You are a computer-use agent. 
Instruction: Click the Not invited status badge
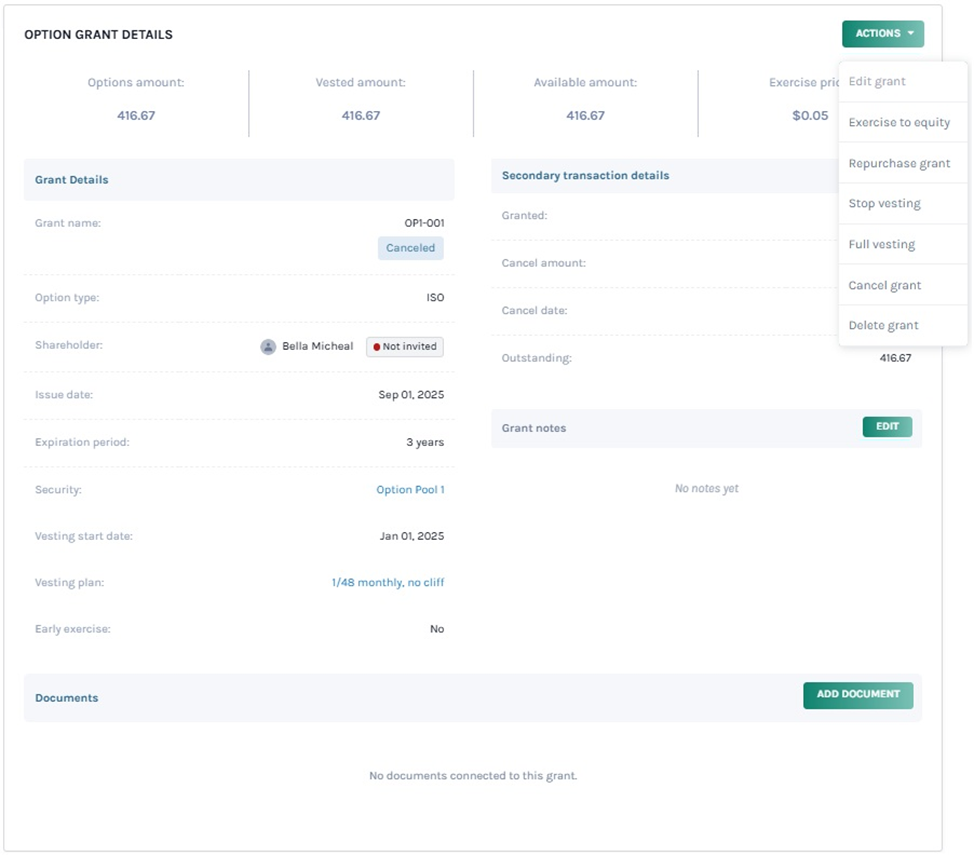click(x=405, y=347)
